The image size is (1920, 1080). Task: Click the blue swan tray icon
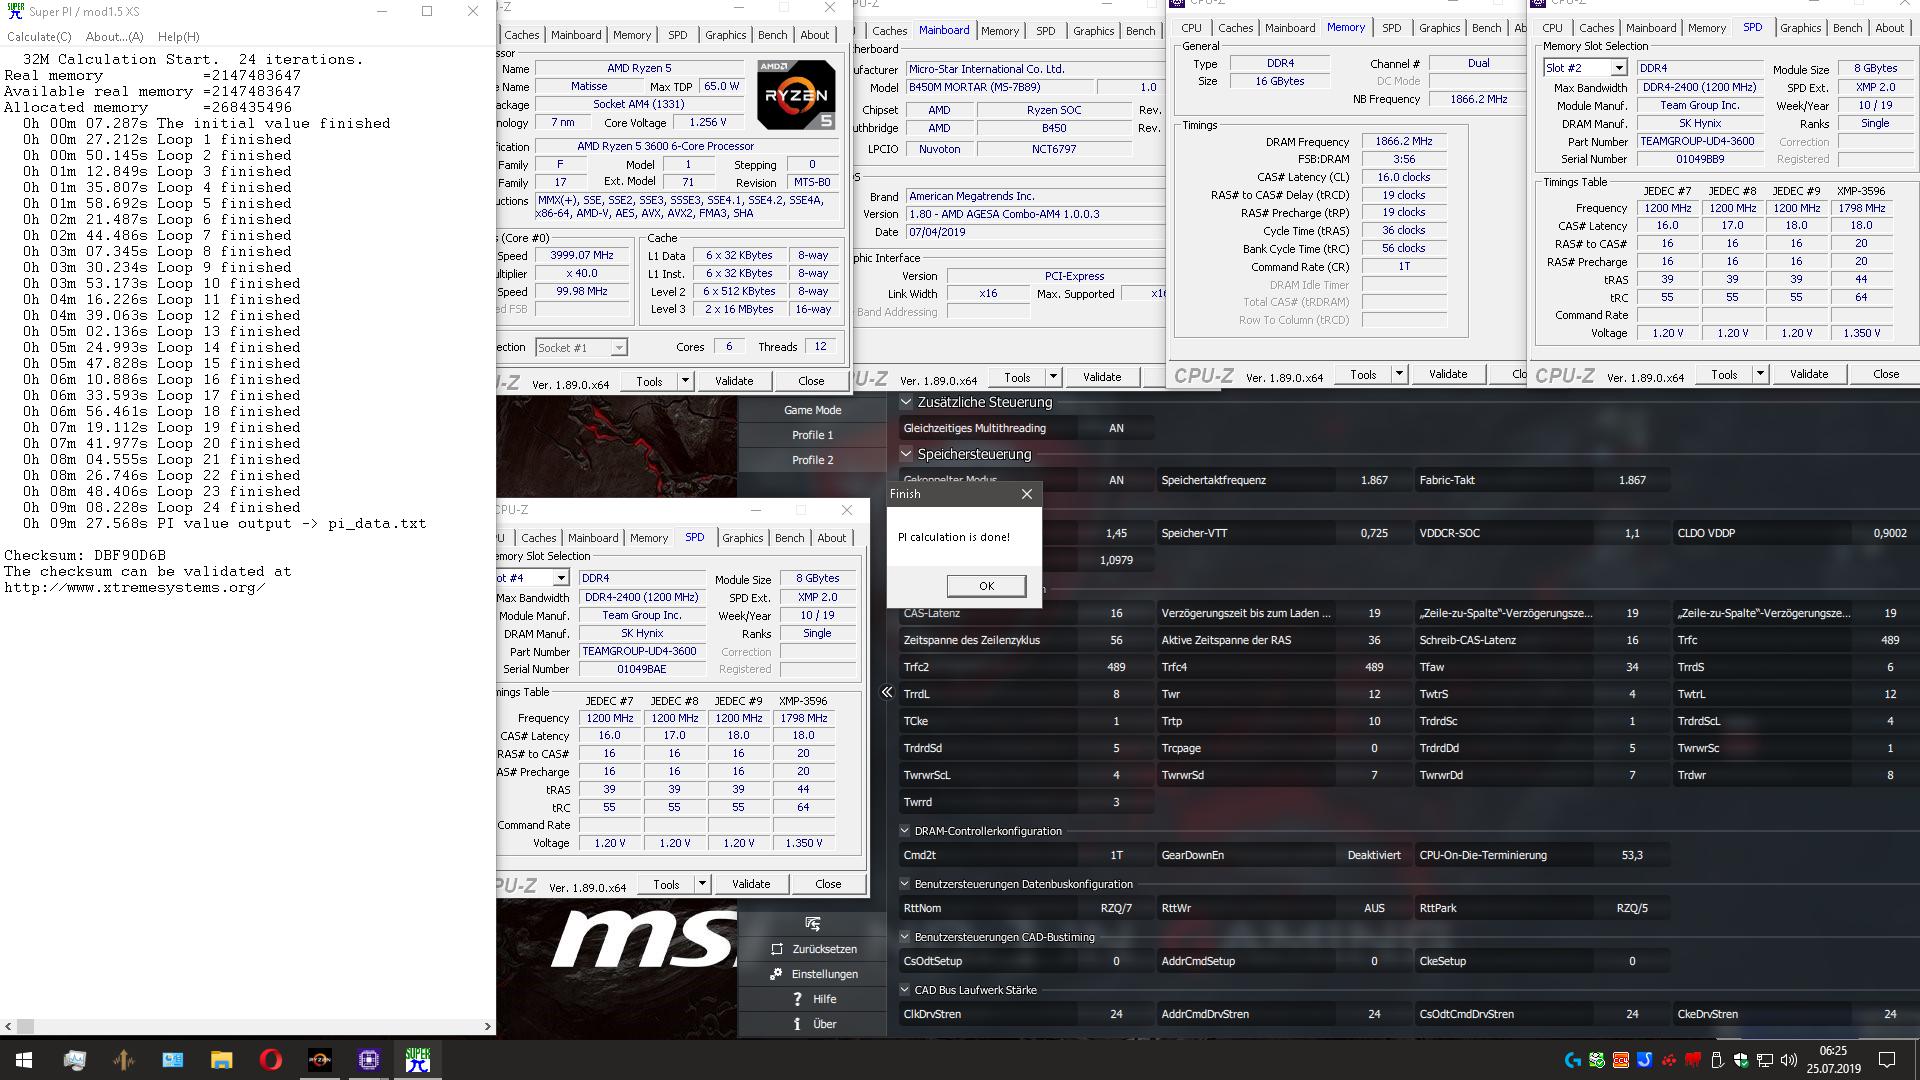[x=1645, y=1060]
